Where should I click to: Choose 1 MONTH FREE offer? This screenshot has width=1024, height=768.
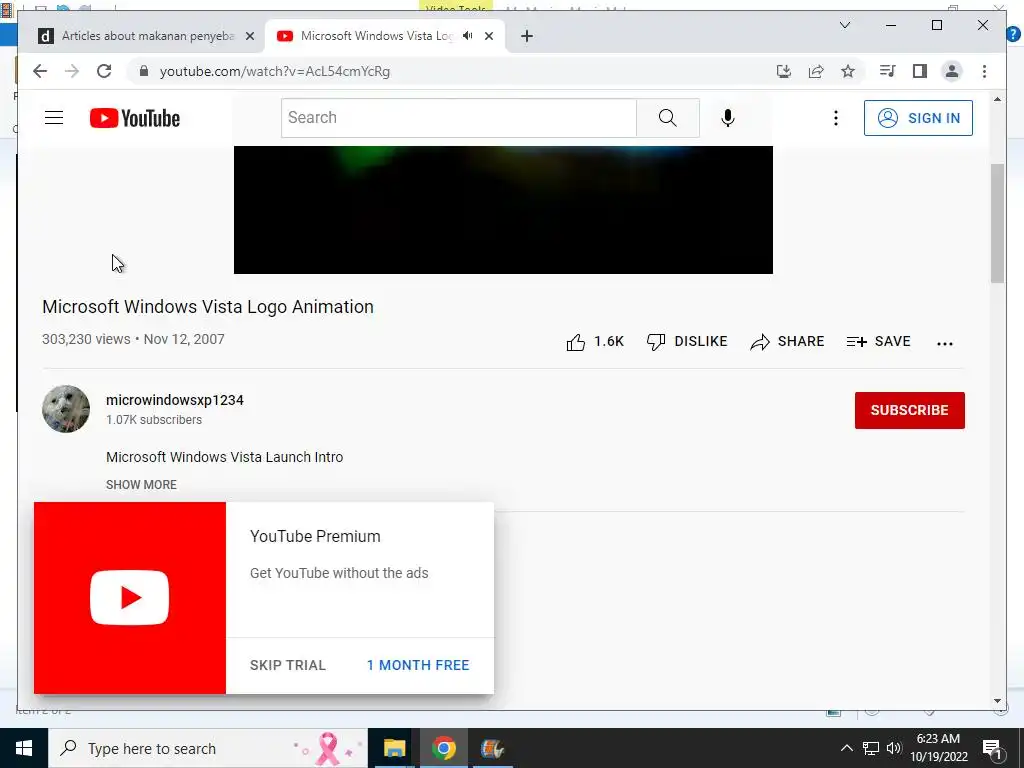point(418,665)
